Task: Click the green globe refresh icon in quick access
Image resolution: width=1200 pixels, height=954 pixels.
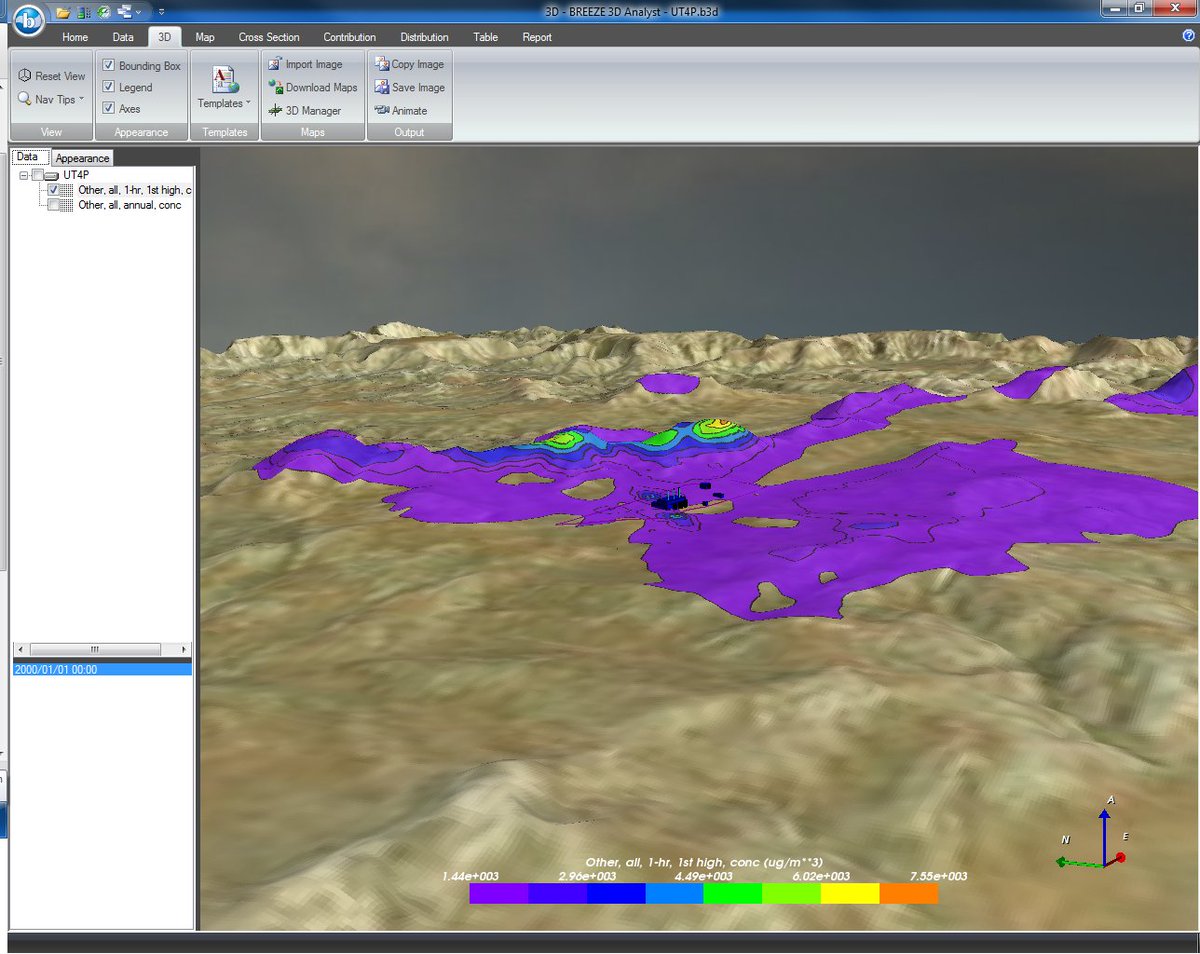Action: coord(104,12)
